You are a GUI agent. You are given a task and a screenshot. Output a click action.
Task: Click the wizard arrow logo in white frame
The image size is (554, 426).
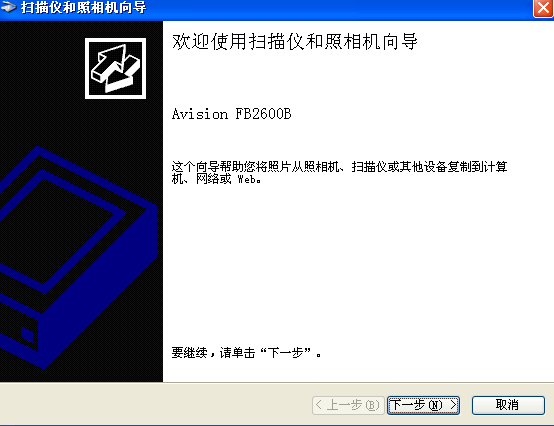coord(116,68)
